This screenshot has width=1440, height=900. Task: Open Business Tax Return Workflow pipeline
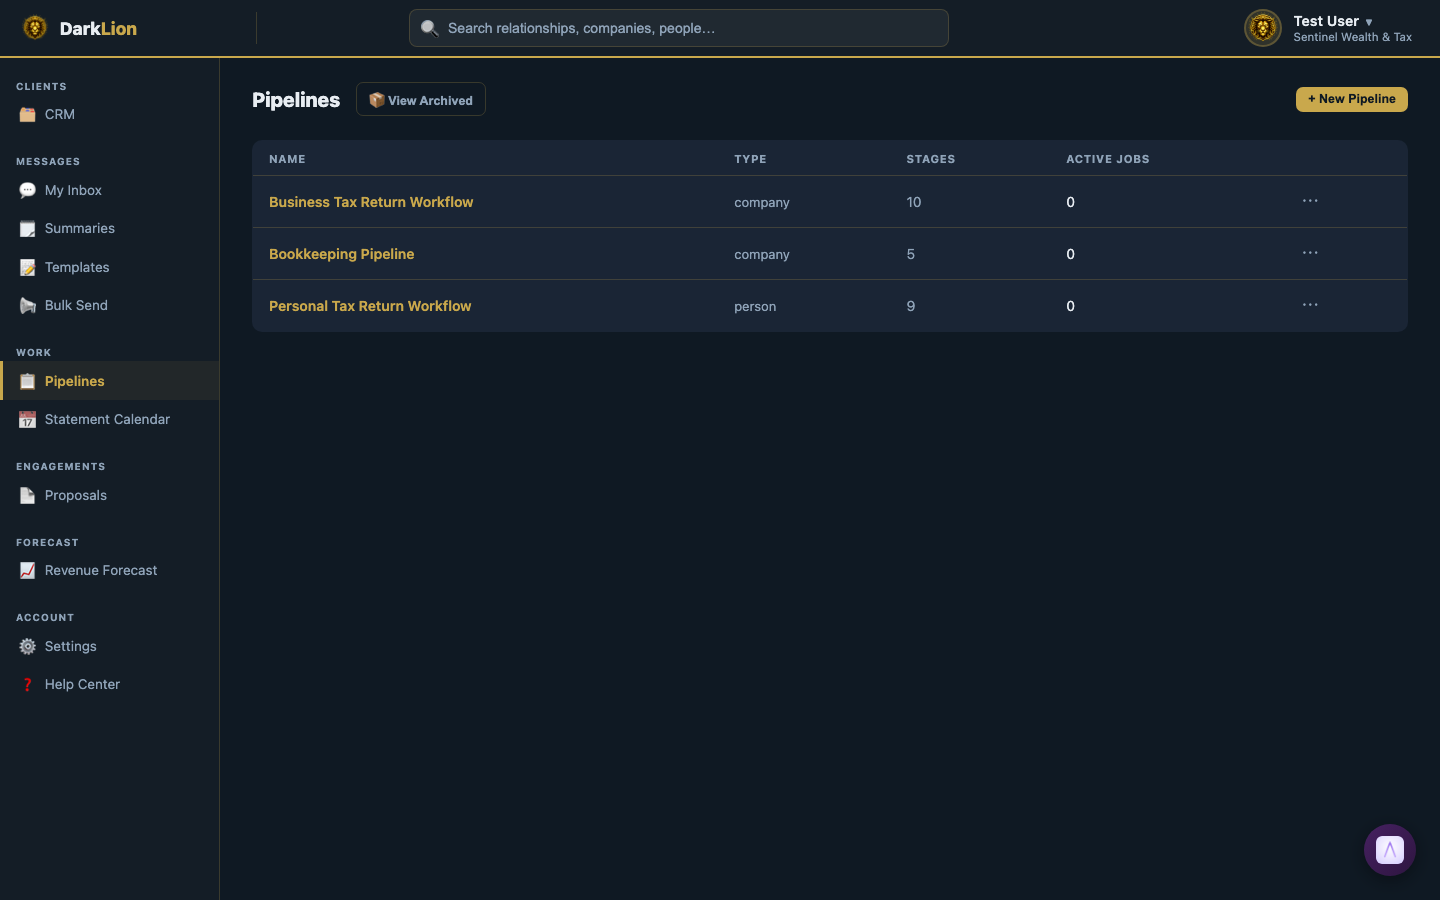click(x=371, y=202)
